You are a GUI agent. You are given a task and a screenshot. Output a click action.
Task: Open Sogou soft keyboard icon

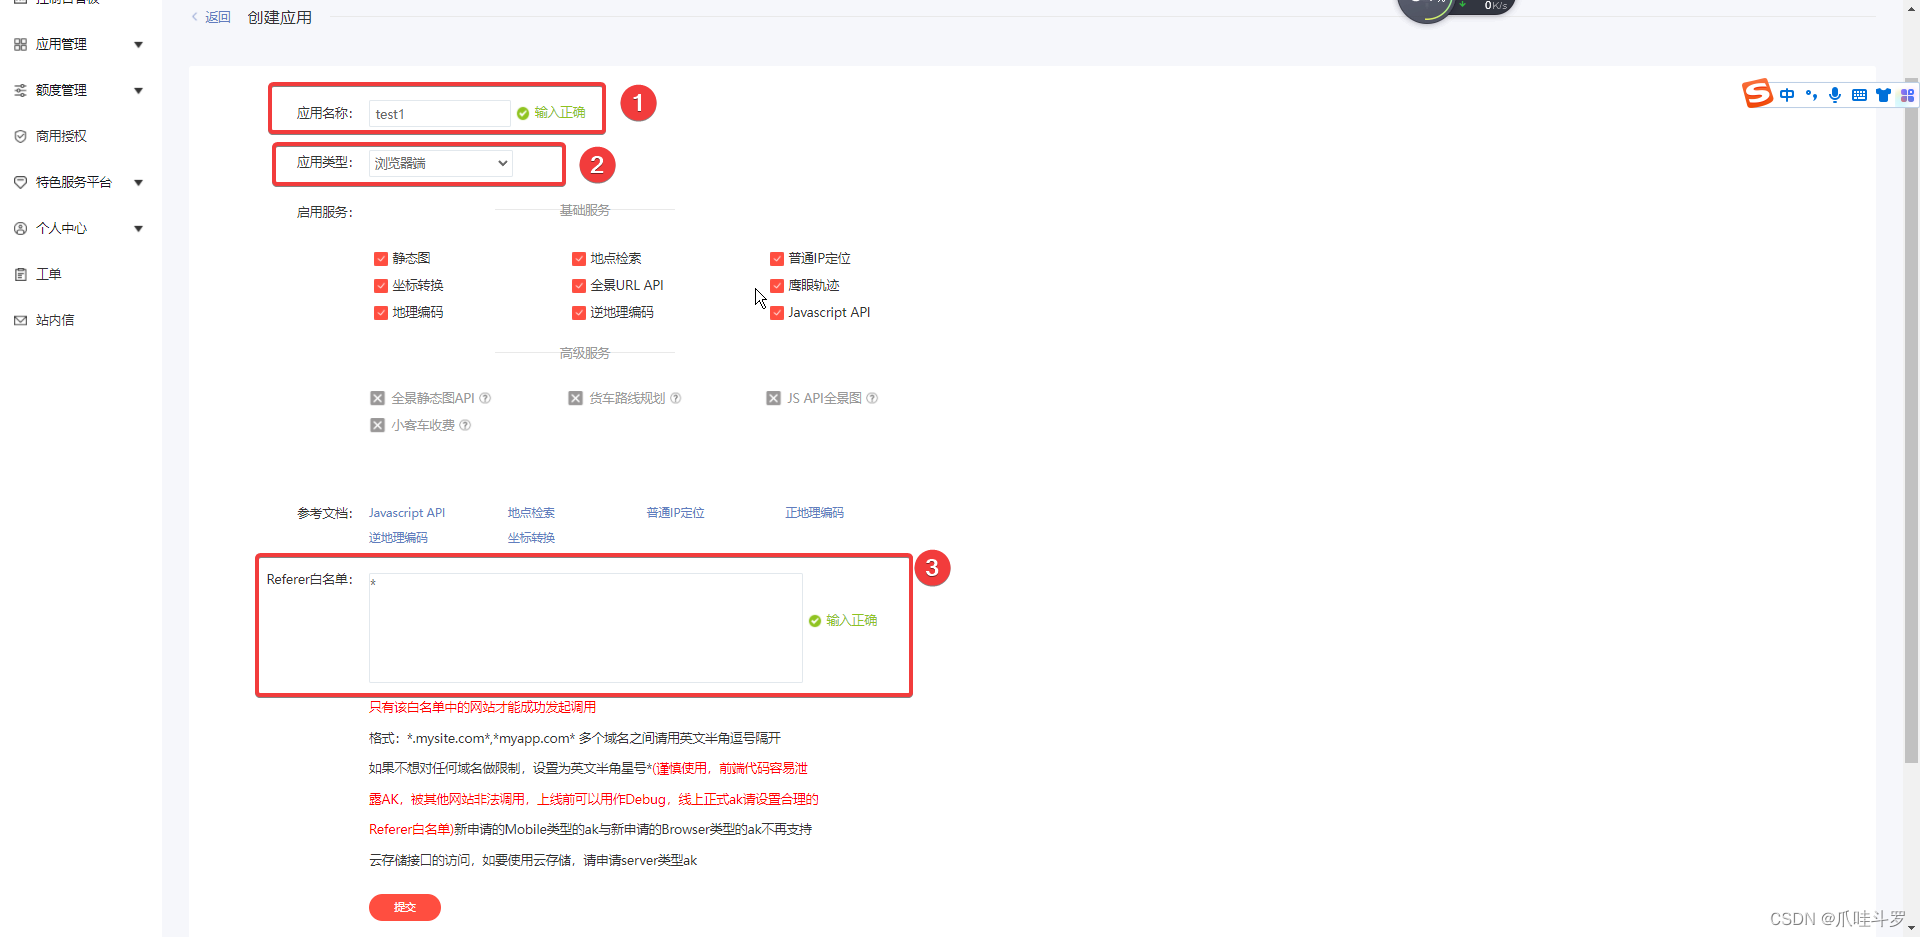tap(1859, 95)
